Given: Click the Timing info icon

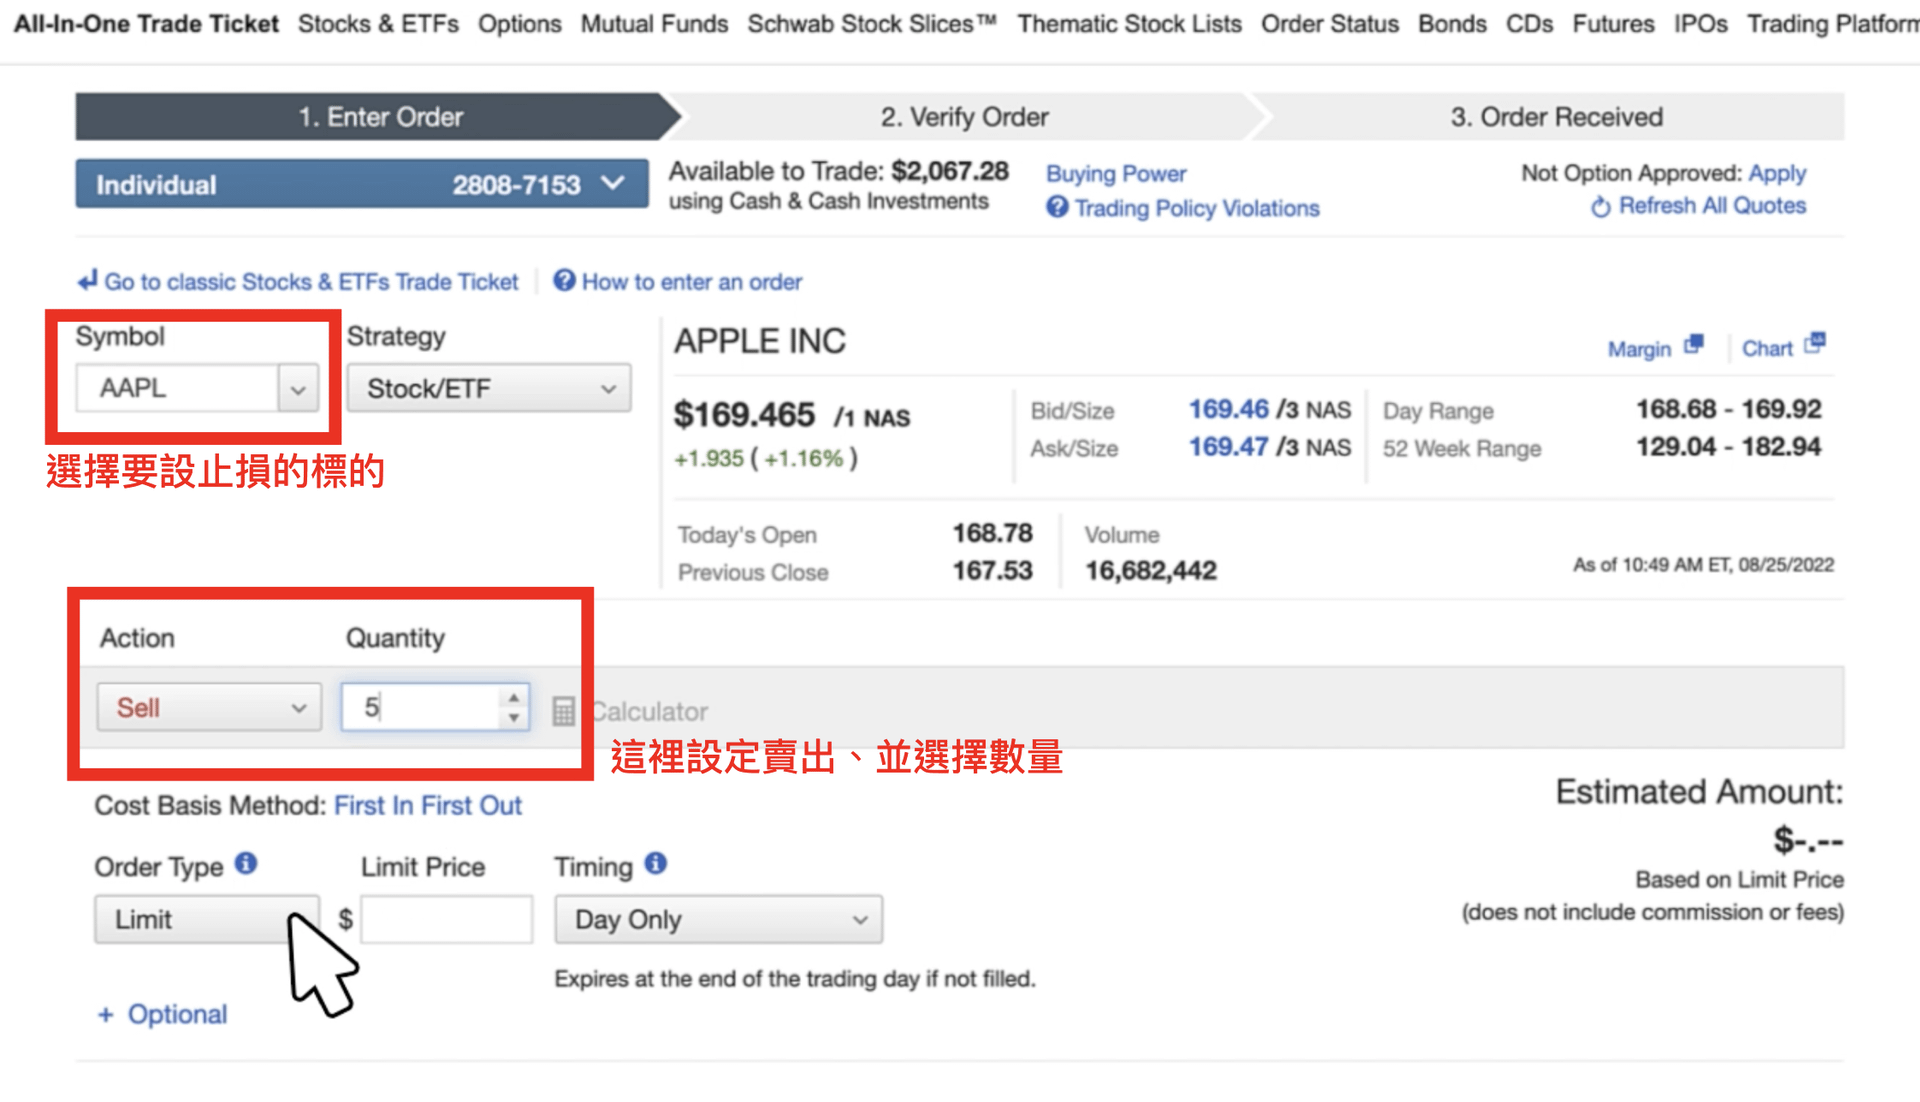Looking at the screenshot, I should pyautogui.click(x=656, y=863).
